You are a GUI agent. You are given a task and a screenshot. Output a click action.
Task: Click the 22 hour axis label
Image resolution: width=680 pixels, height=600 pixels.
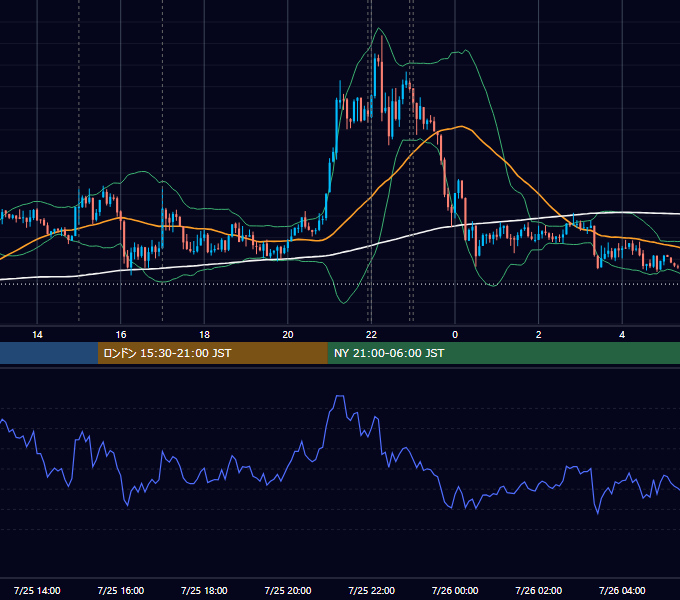(x=371, y=335)
